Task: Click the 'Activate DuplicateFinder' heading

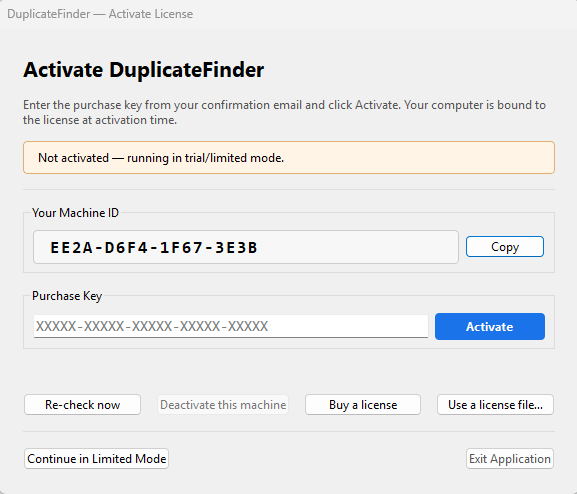Action: point(144,70)
